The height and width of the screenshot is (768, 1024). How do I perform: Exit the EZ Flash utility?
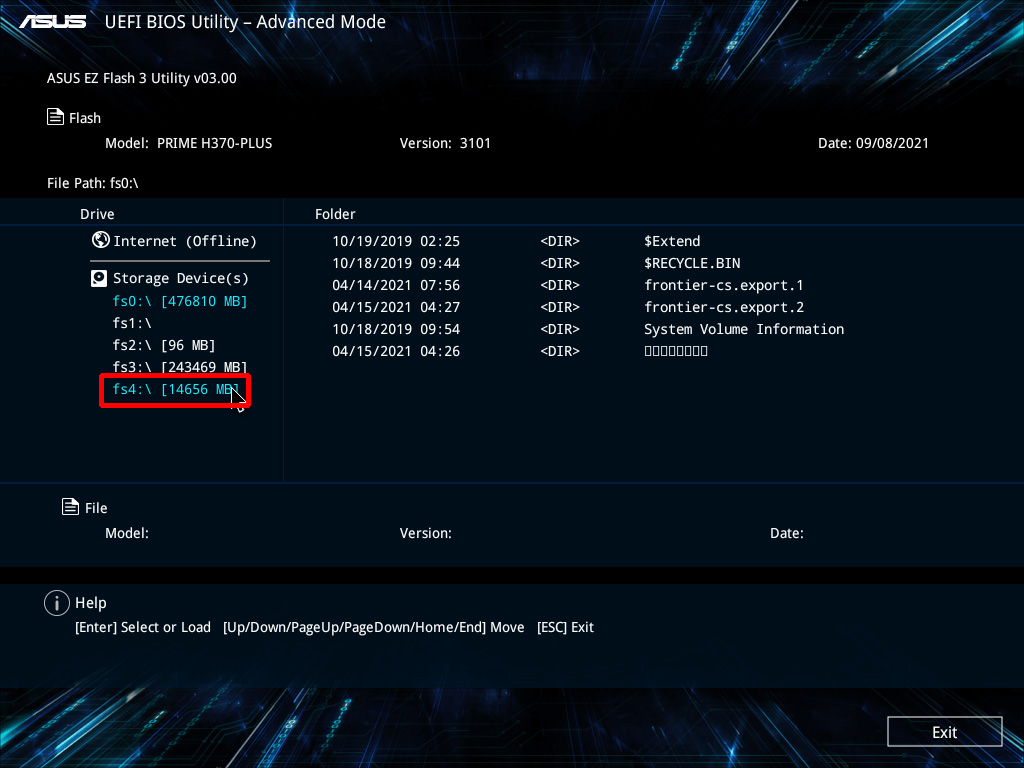[x=944, y=731]
